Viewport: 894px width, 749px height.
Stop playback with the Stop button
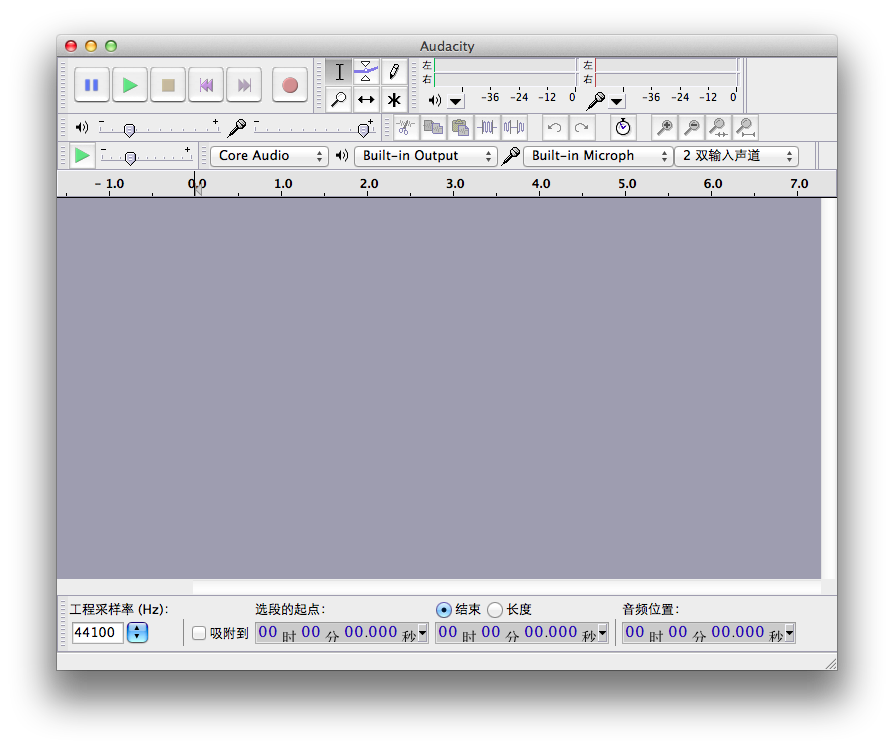[168, 86]
